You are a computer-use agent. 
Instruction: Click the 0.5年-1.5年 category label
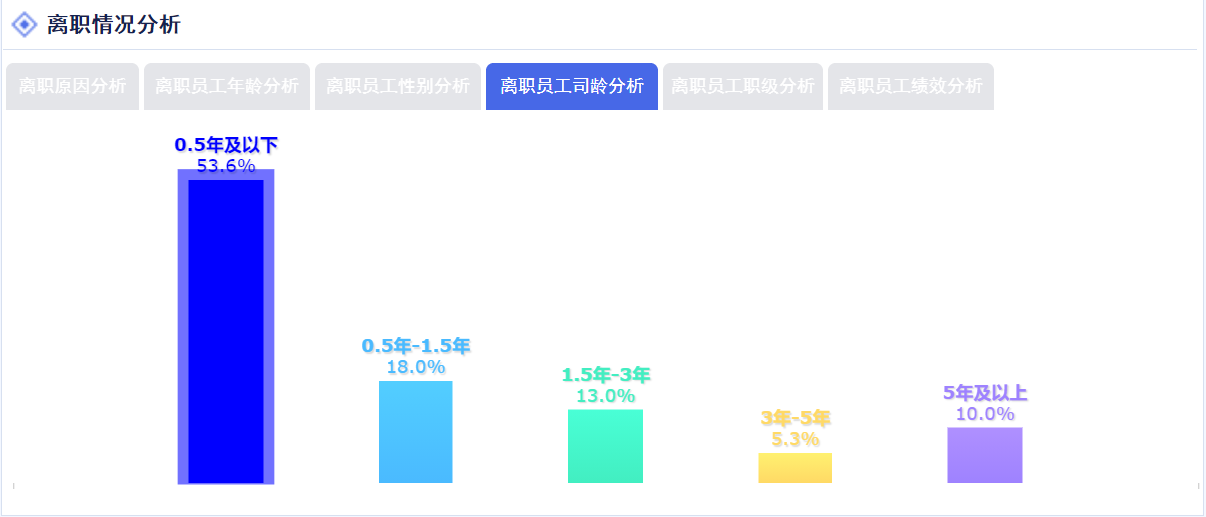(x=415, y=346)
